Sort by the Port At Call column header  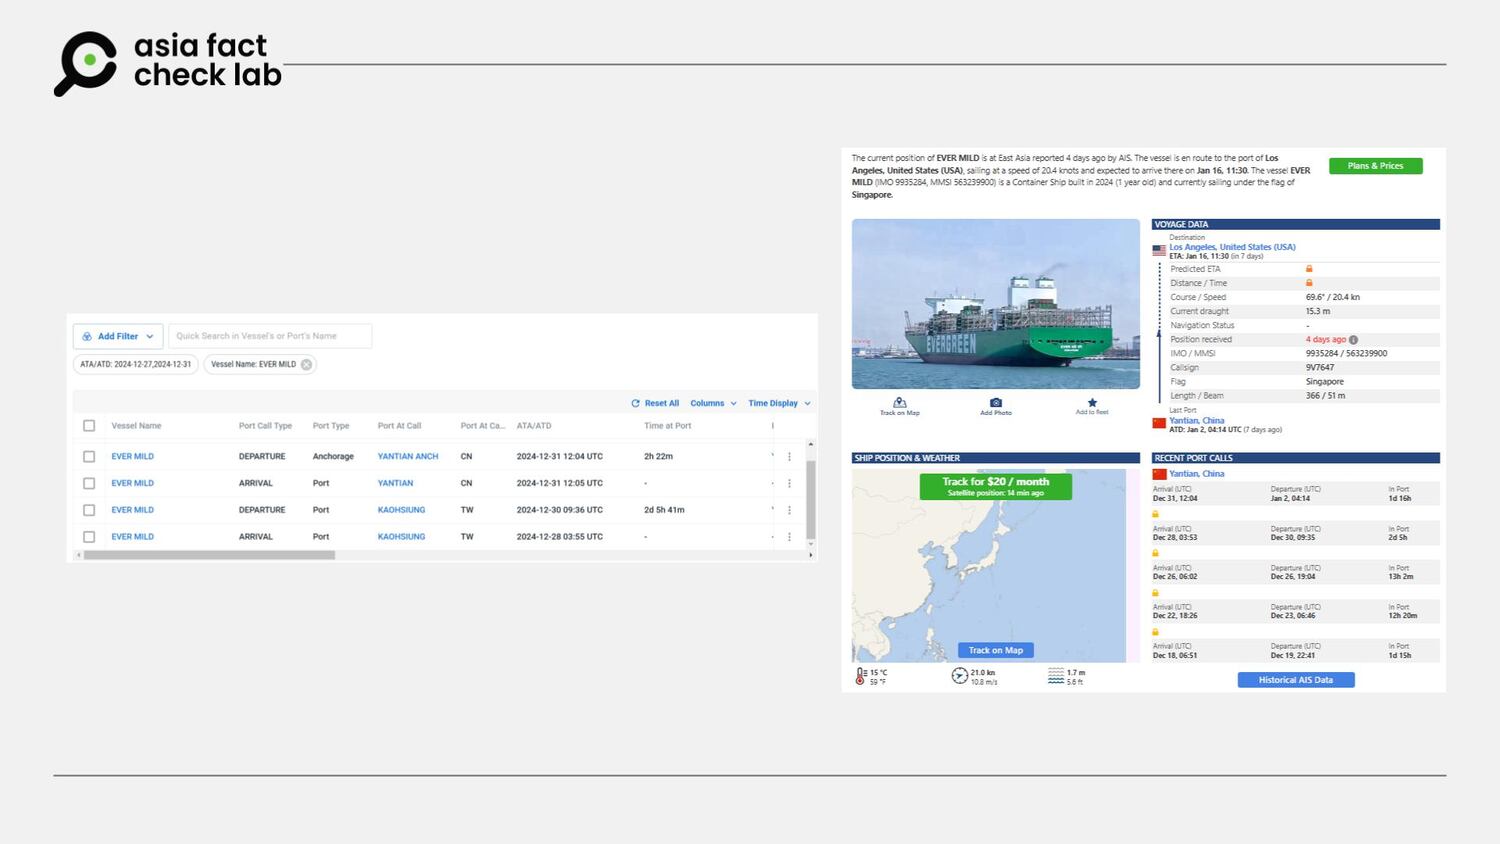coord(399,426)
